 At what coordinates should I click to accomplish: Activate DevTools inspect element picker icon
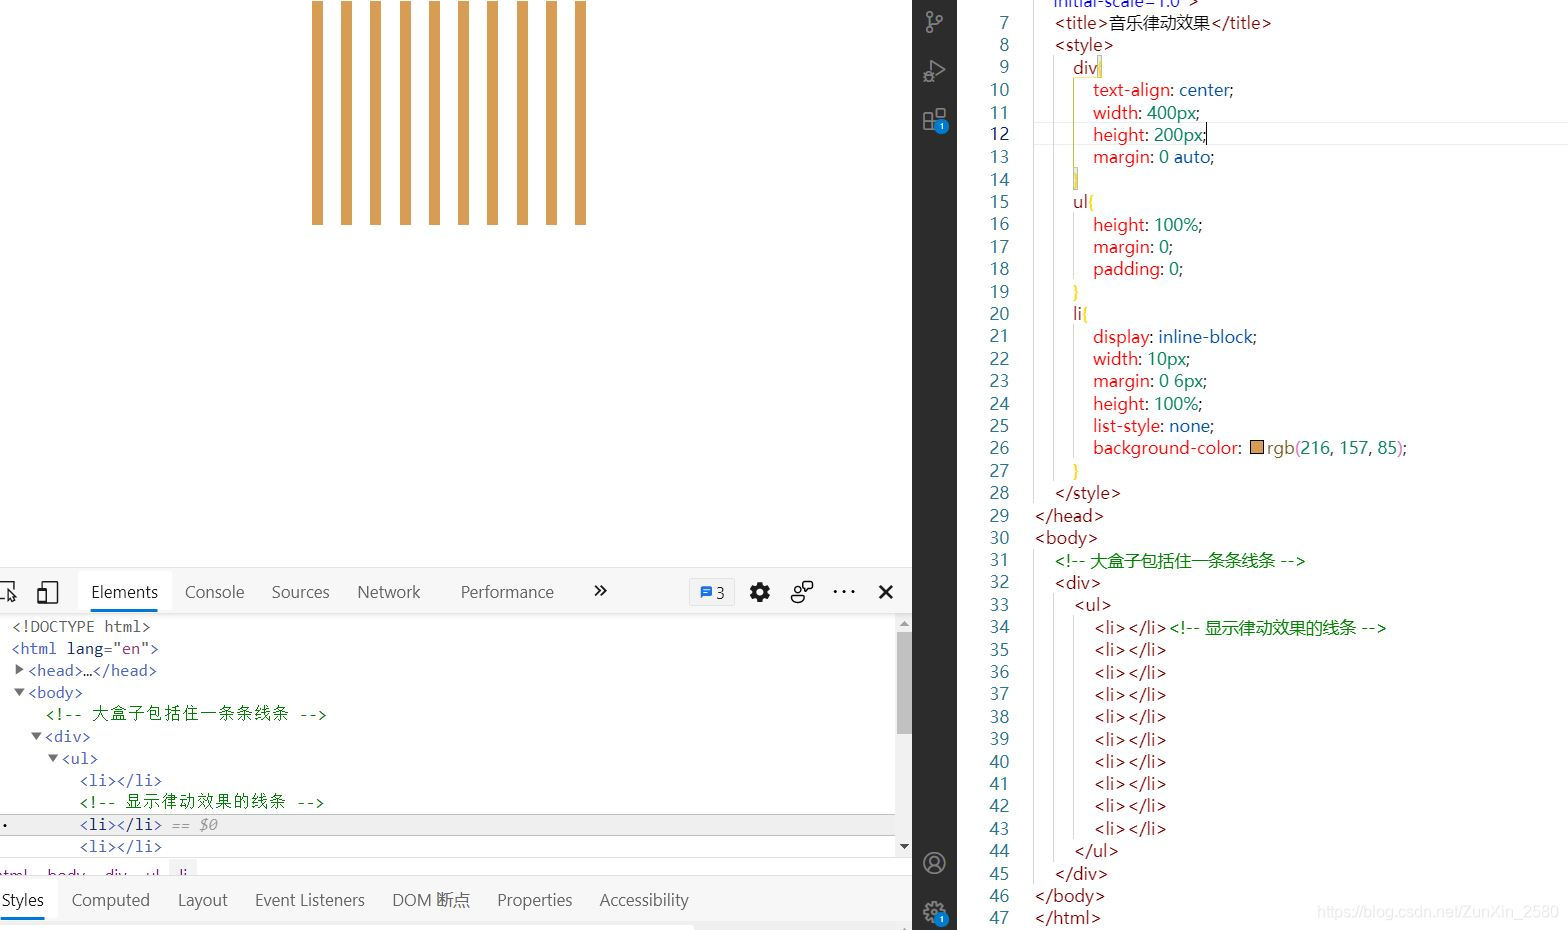coord(8,592)
